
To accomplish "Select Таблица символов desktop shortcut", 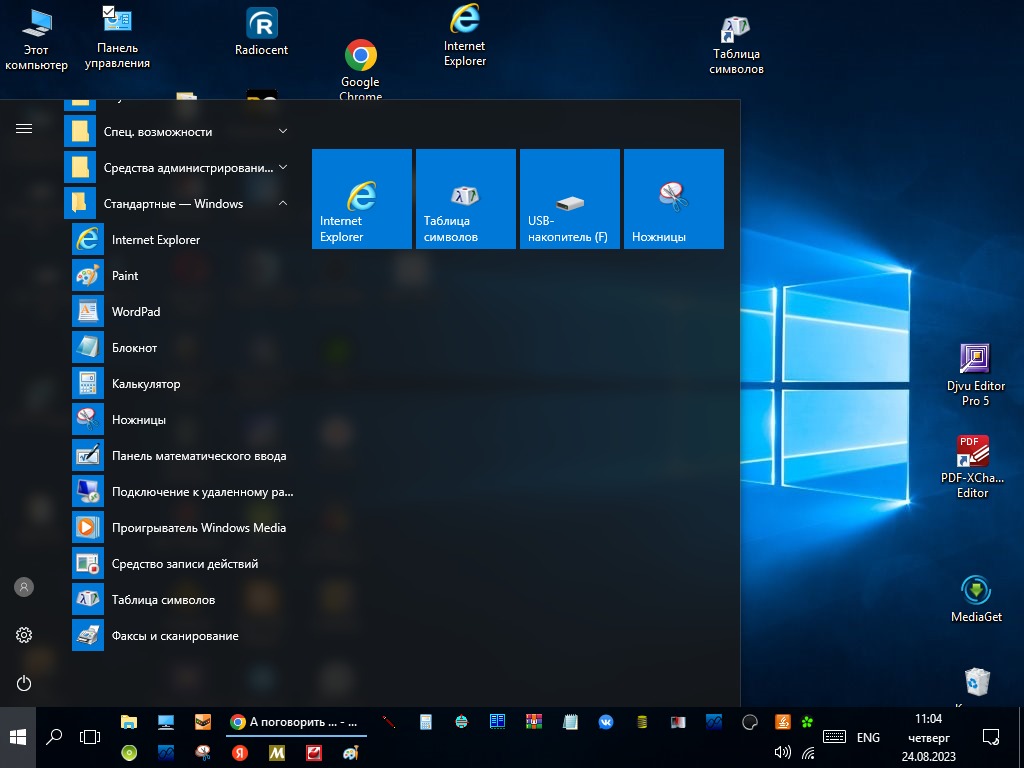I will (x=737, y=44).
